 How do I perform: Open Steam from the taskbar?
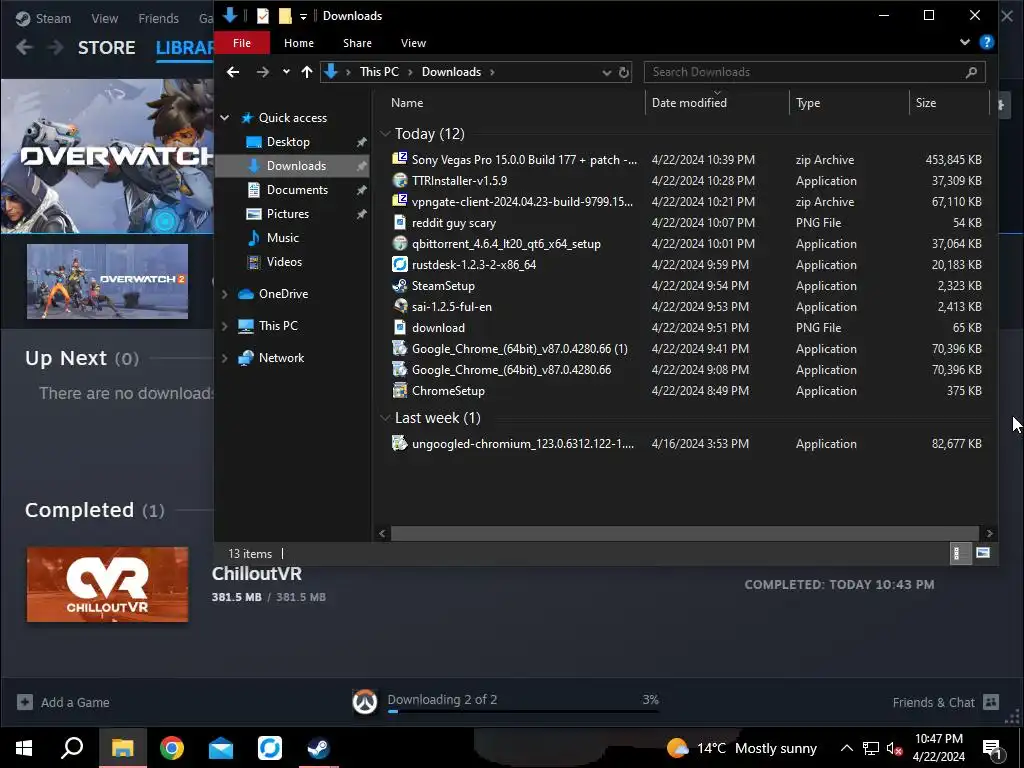click(319, 748)
